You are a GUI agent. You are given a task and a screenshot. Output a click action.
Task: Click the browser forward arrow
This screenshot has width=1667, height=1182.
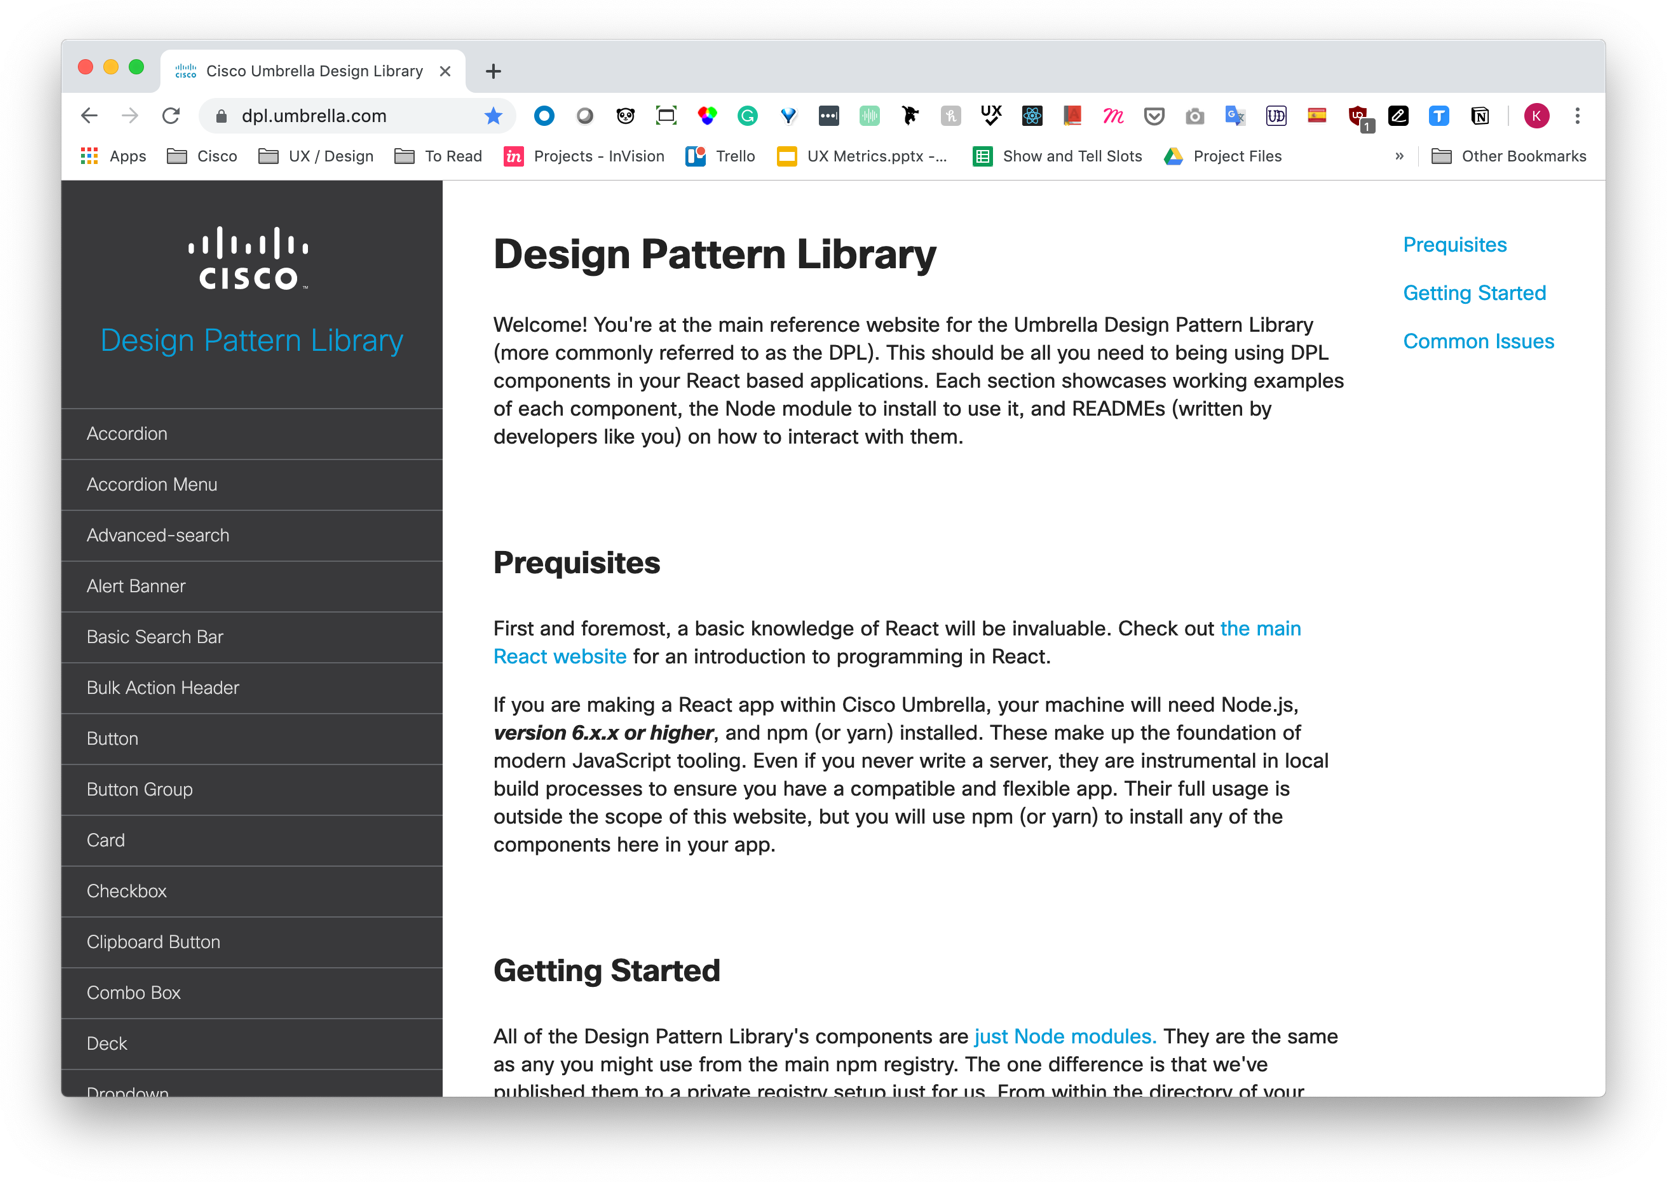coord(130,116)
